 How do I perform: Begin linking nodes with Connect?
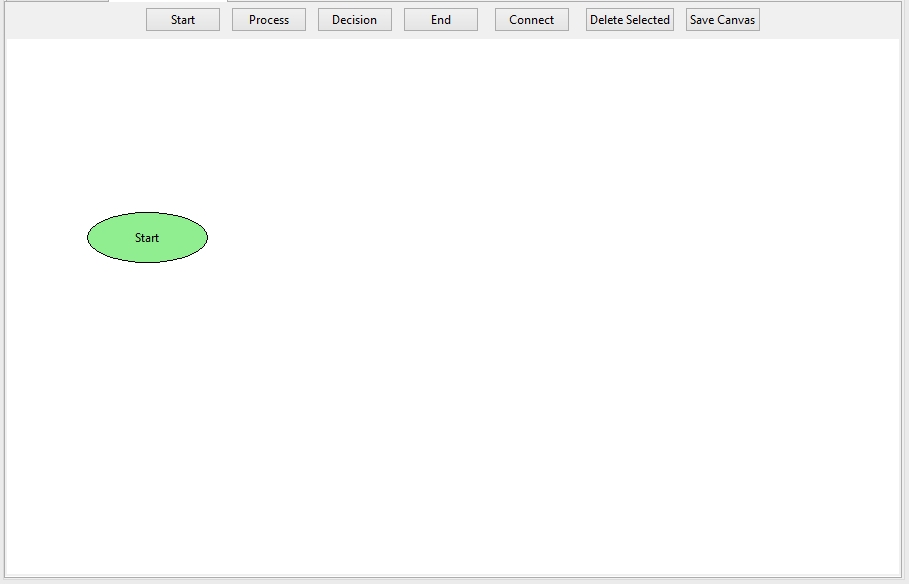[x=532, y=20]
